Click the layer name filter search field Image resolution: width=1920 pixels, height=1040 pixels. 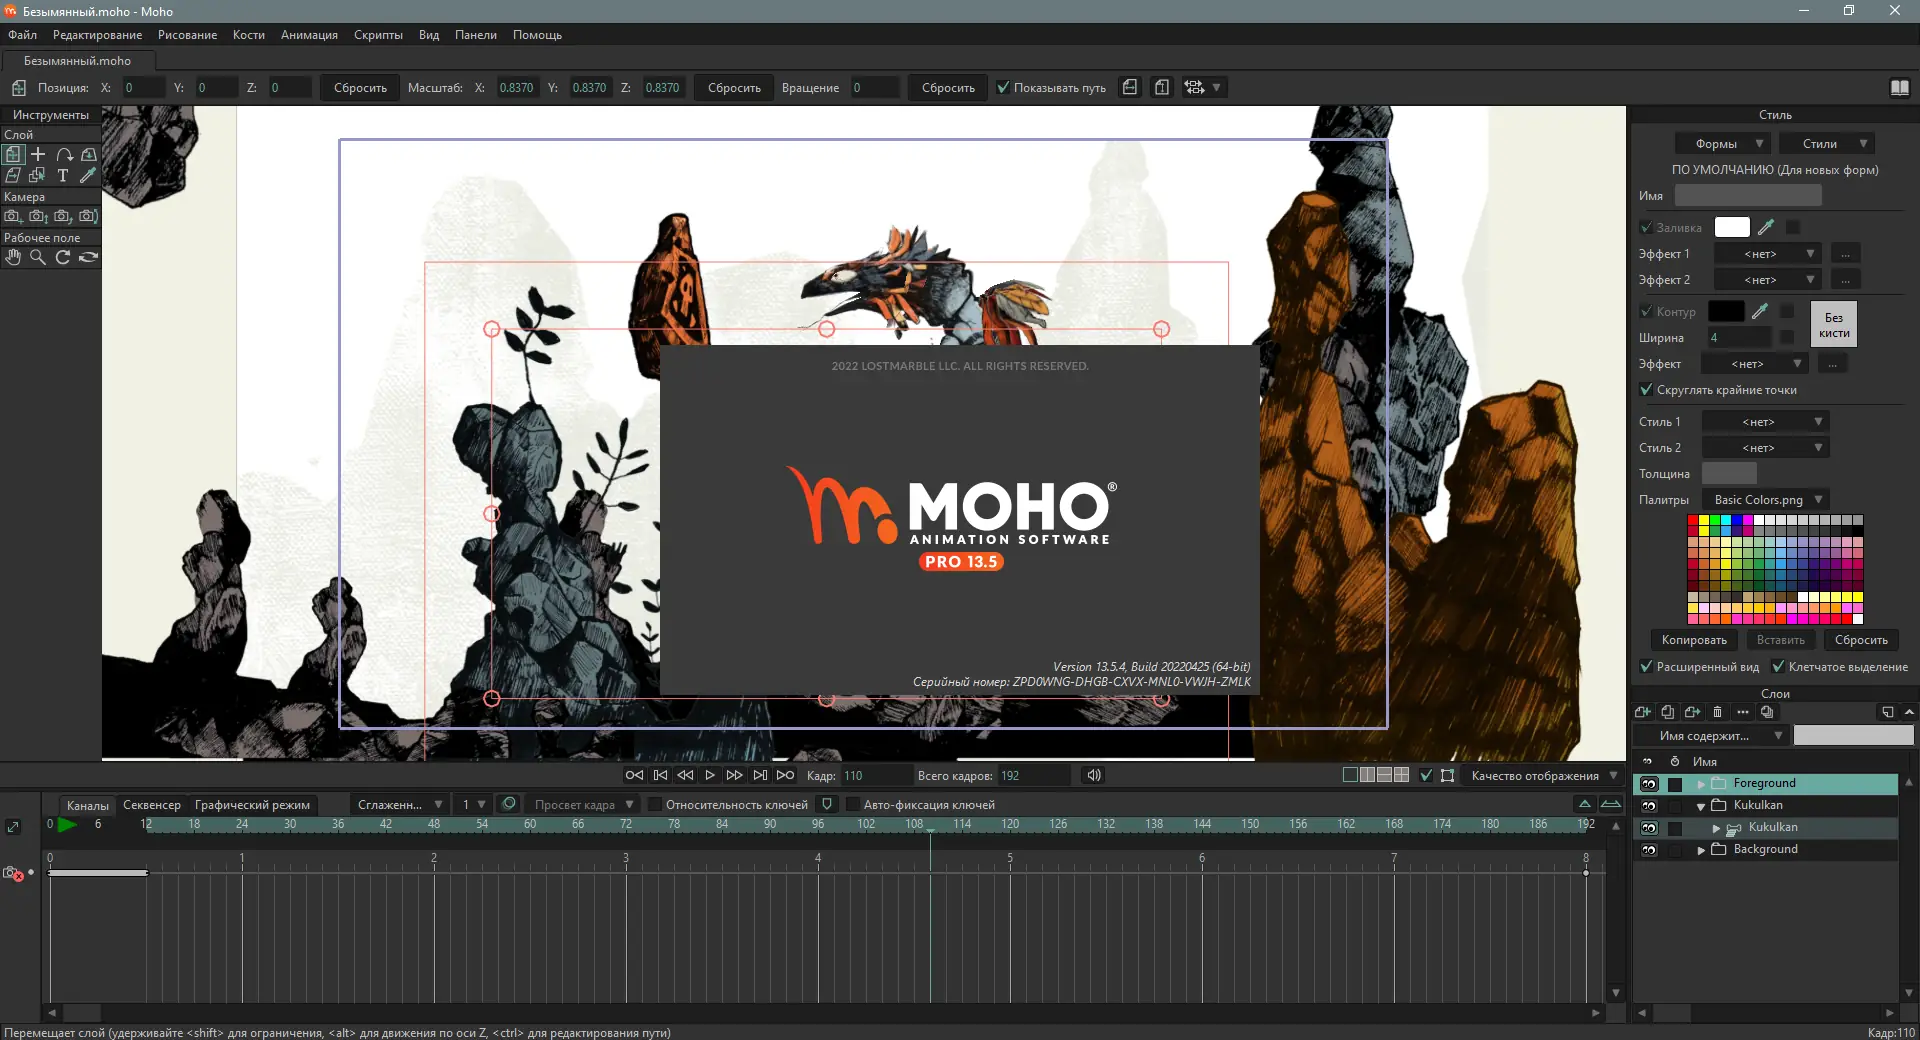click(1853, 735)
